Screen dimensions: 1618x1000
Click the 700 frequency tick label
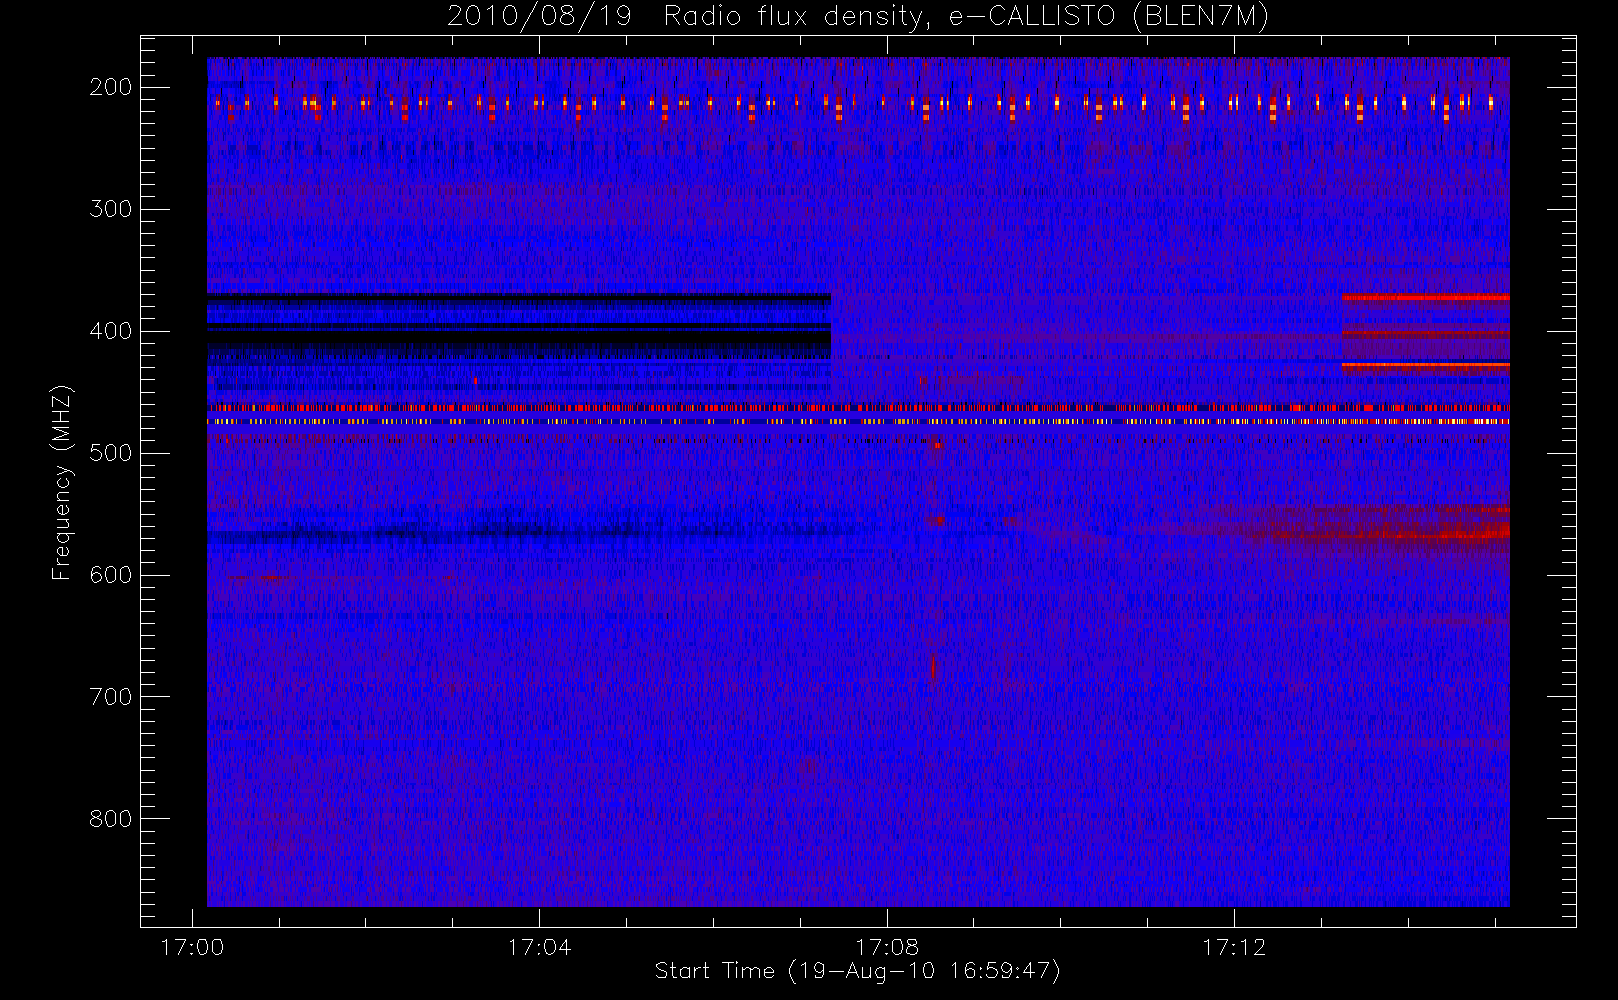click(x=110, y=697)
